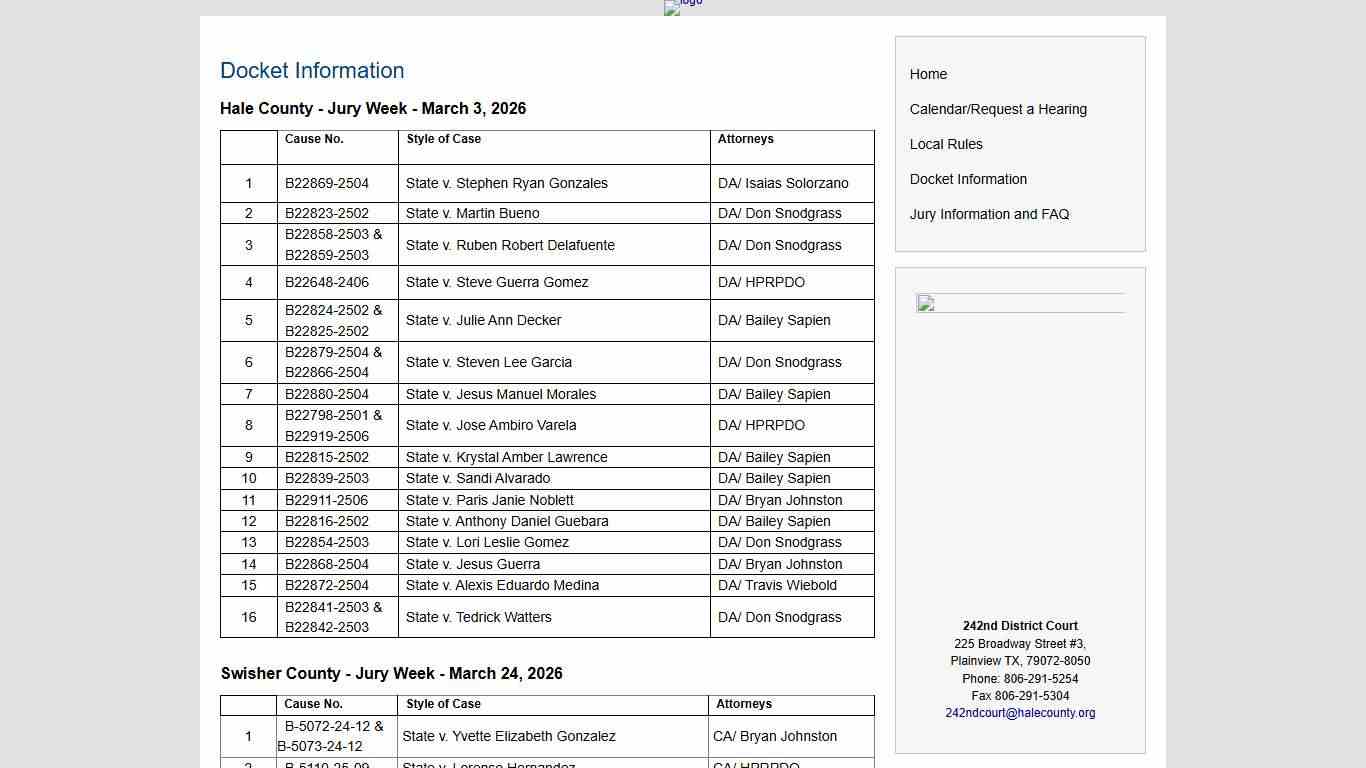
Task: Click the Hale County Jury Week heading
Action: 372,109
